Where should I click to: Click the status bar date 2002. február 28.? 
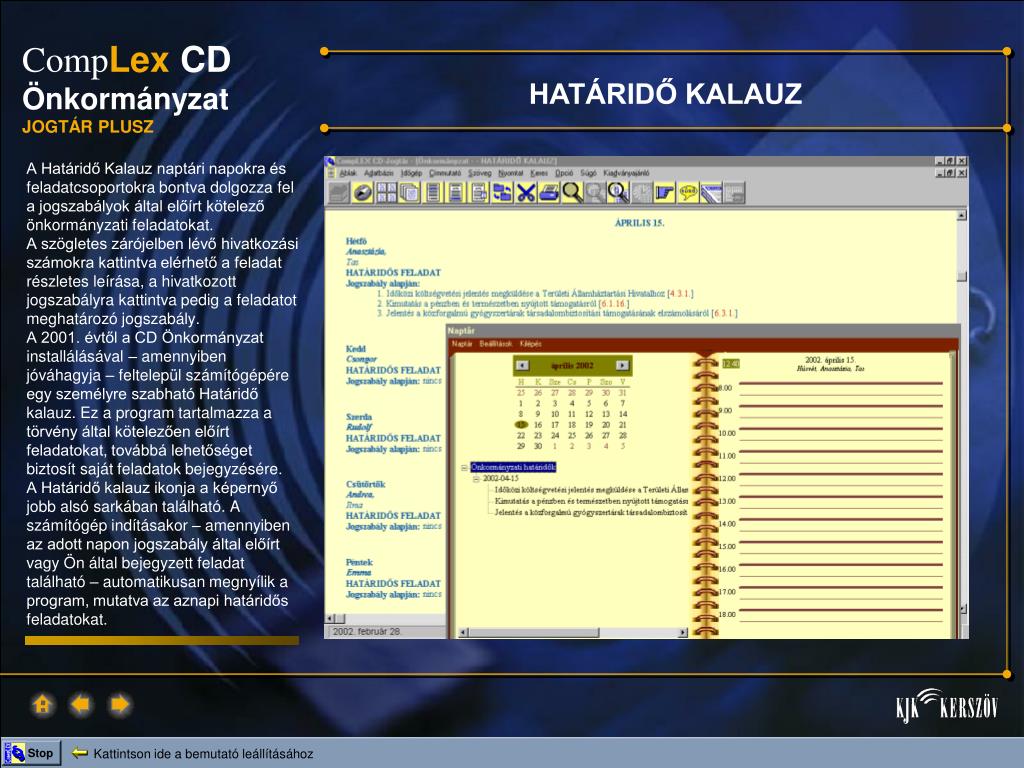click(366, 632)
